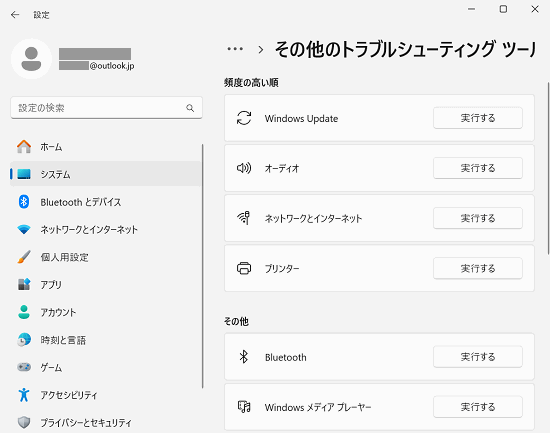Image resolution: width=550 pixels, height=433 pixels.
Task: Click the アプリ icon in sidebar
Action: coord(24,284)
